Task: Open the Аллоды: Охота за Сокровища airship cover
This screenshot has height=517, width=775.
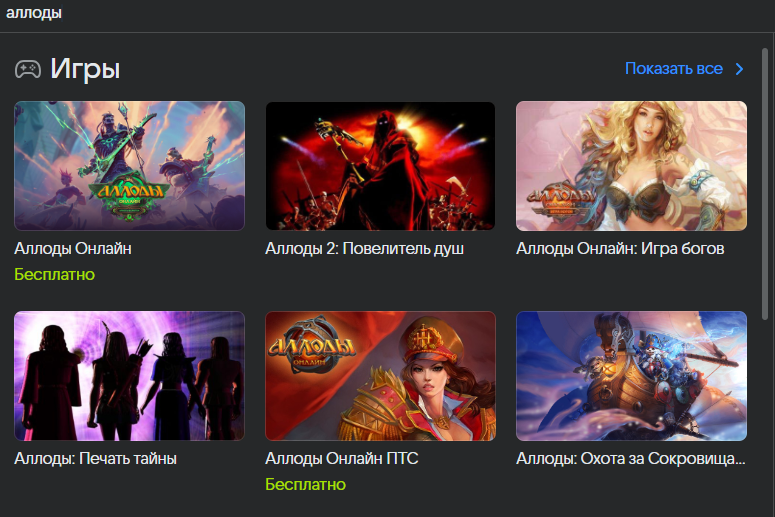Action: [631, 376]
